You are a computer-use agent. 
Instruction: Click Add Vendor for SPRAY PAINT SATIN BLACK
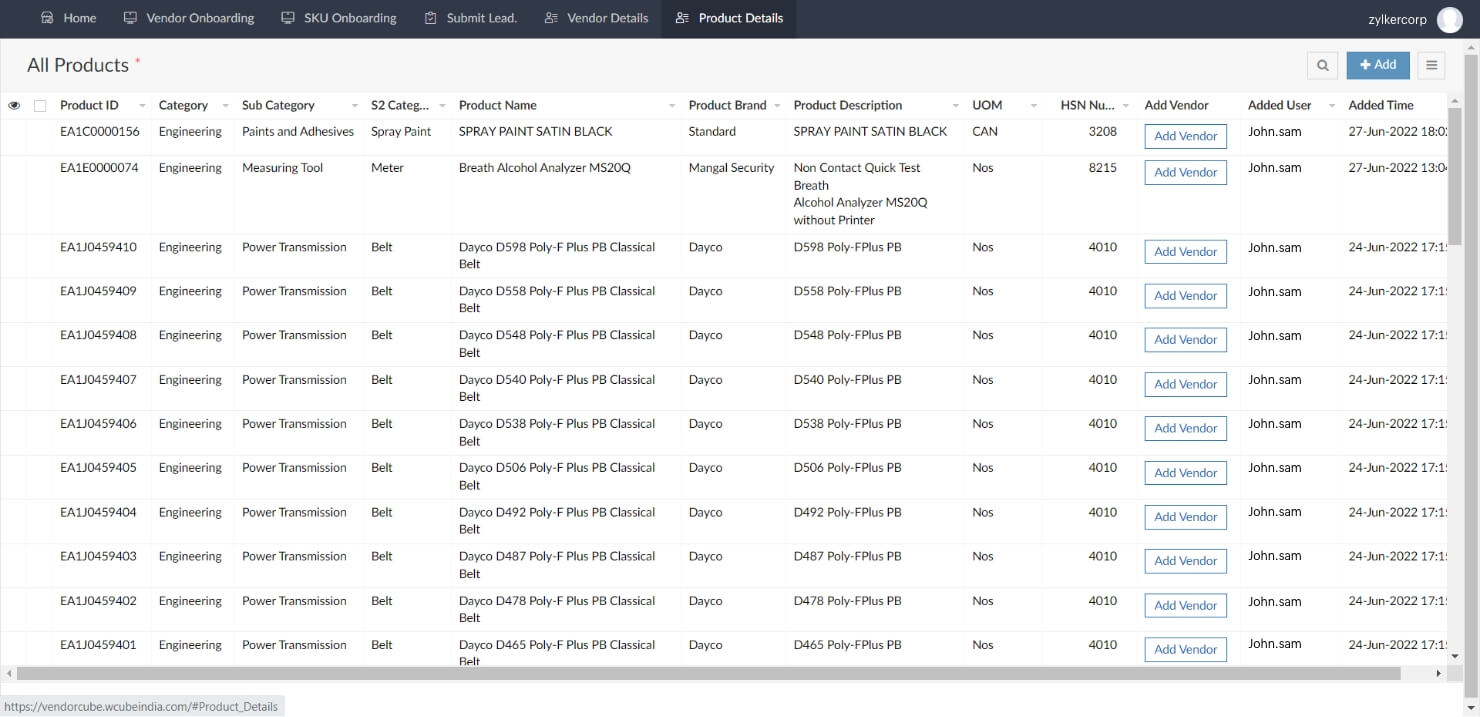[x=1185, y=136]
